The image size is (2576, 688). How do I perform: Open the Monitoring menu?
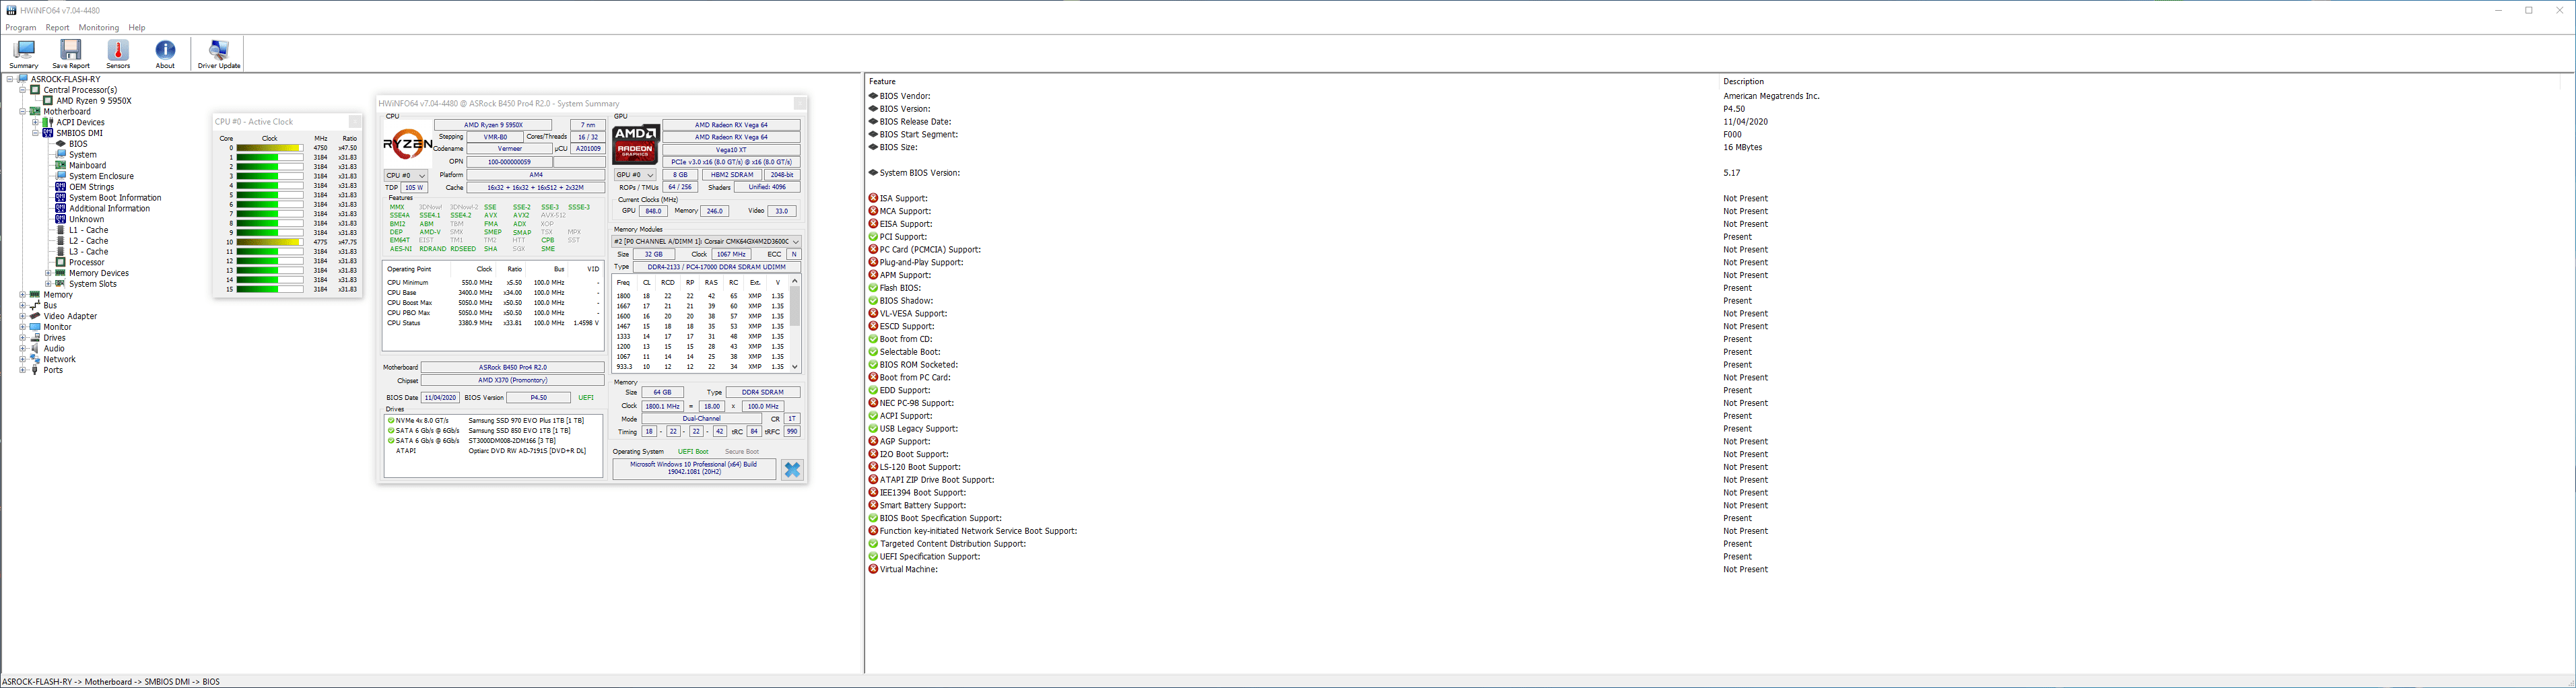pyautogui.click(x=99, y=28)
